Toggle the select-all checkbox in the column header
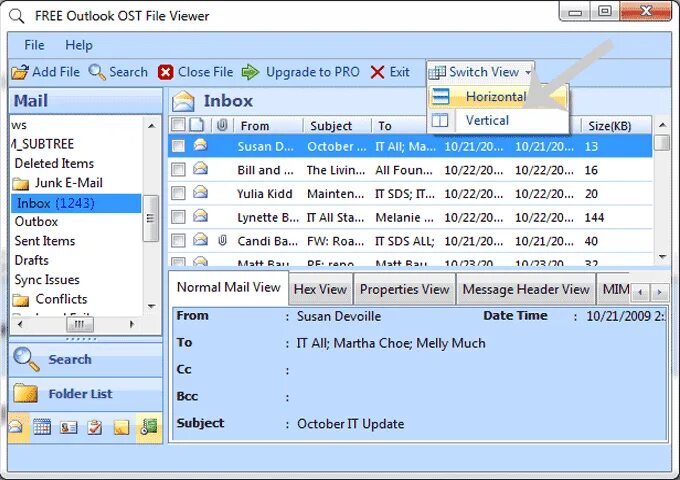This screenshot has width=680, height=480. tap(178, 125)
